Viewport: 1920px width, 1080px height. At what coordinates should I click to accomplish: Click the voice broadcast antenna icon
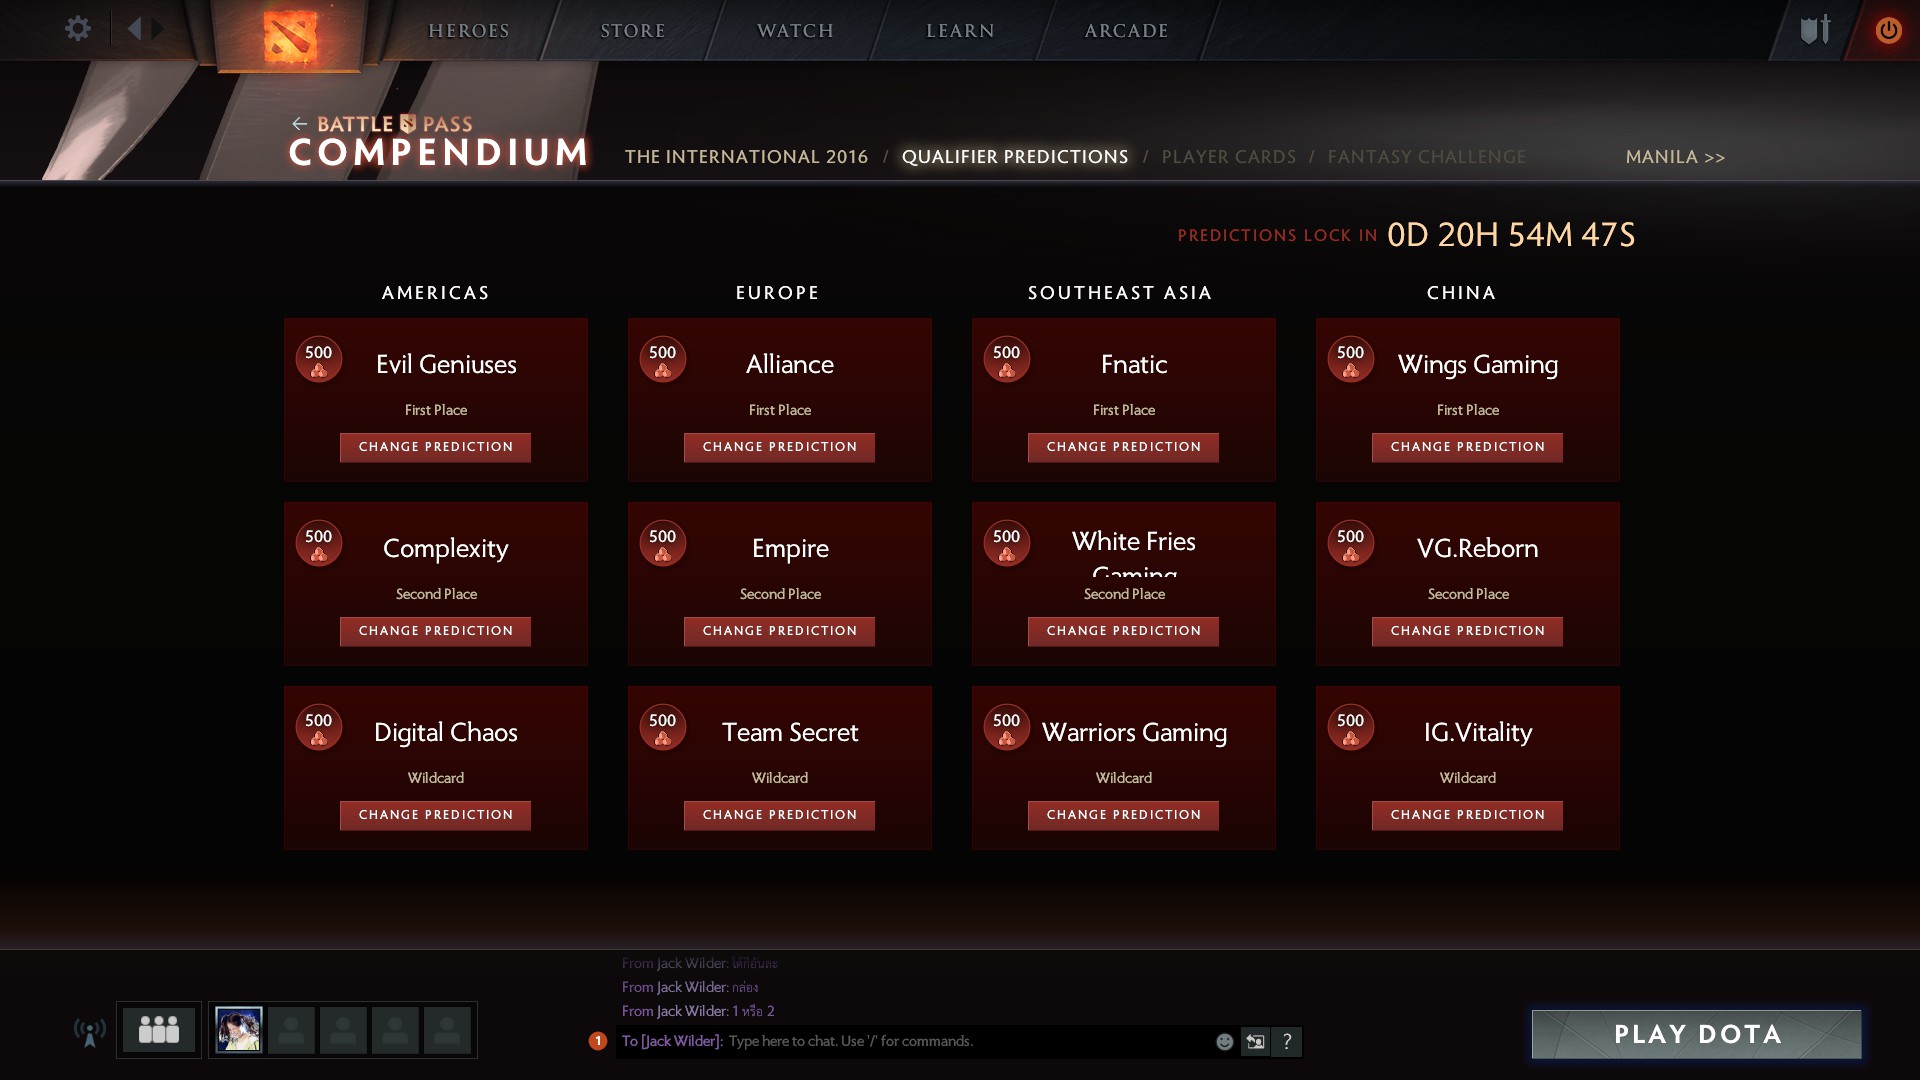coord(90,1031)
